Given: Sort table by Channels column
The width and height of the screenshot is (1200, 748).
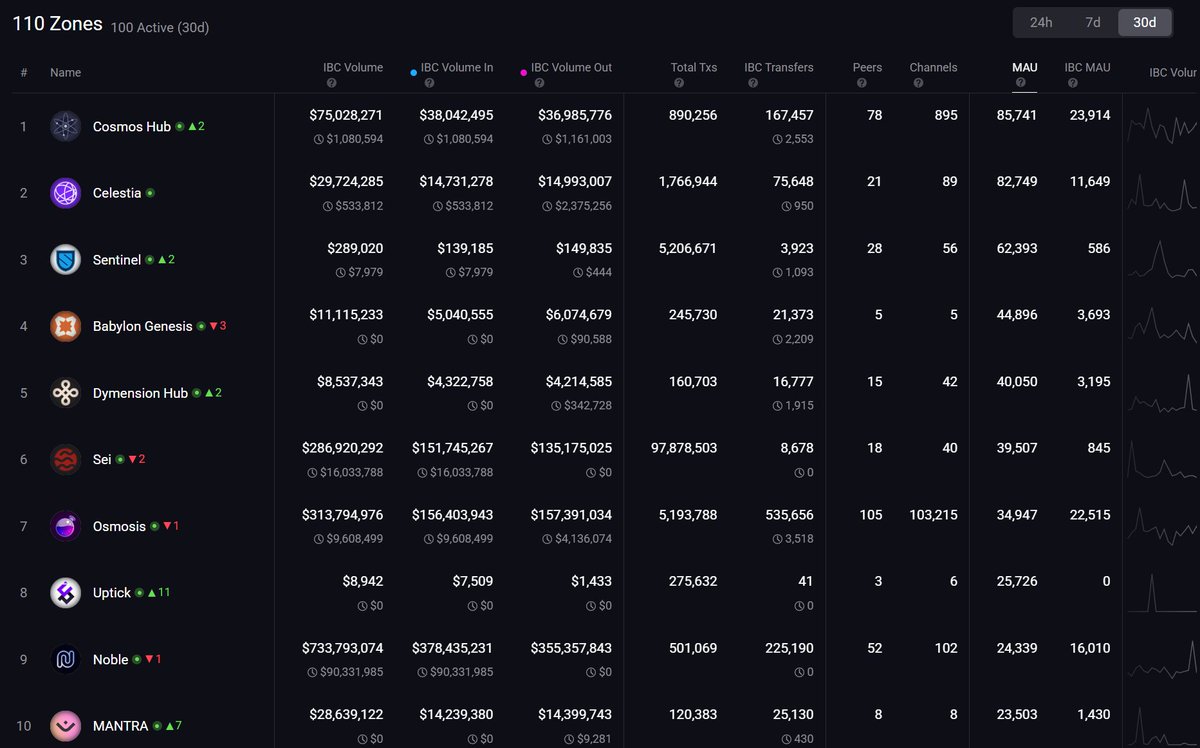Looking at the screenshot, I should (934, 67).
